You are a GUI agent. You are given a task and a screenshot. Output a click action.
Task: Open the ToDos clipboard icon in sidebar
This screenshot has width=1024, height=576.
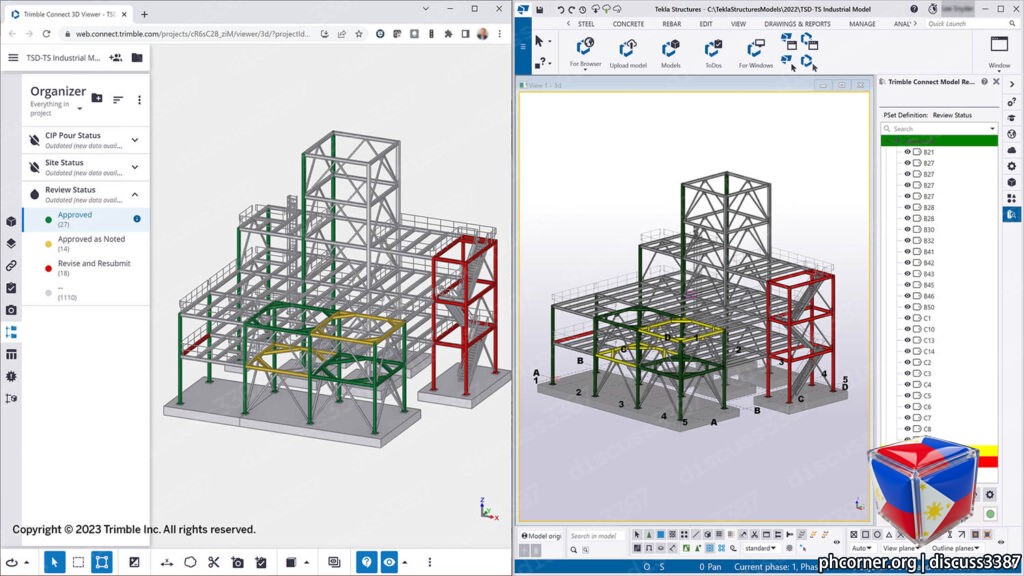tap(11, 288)
